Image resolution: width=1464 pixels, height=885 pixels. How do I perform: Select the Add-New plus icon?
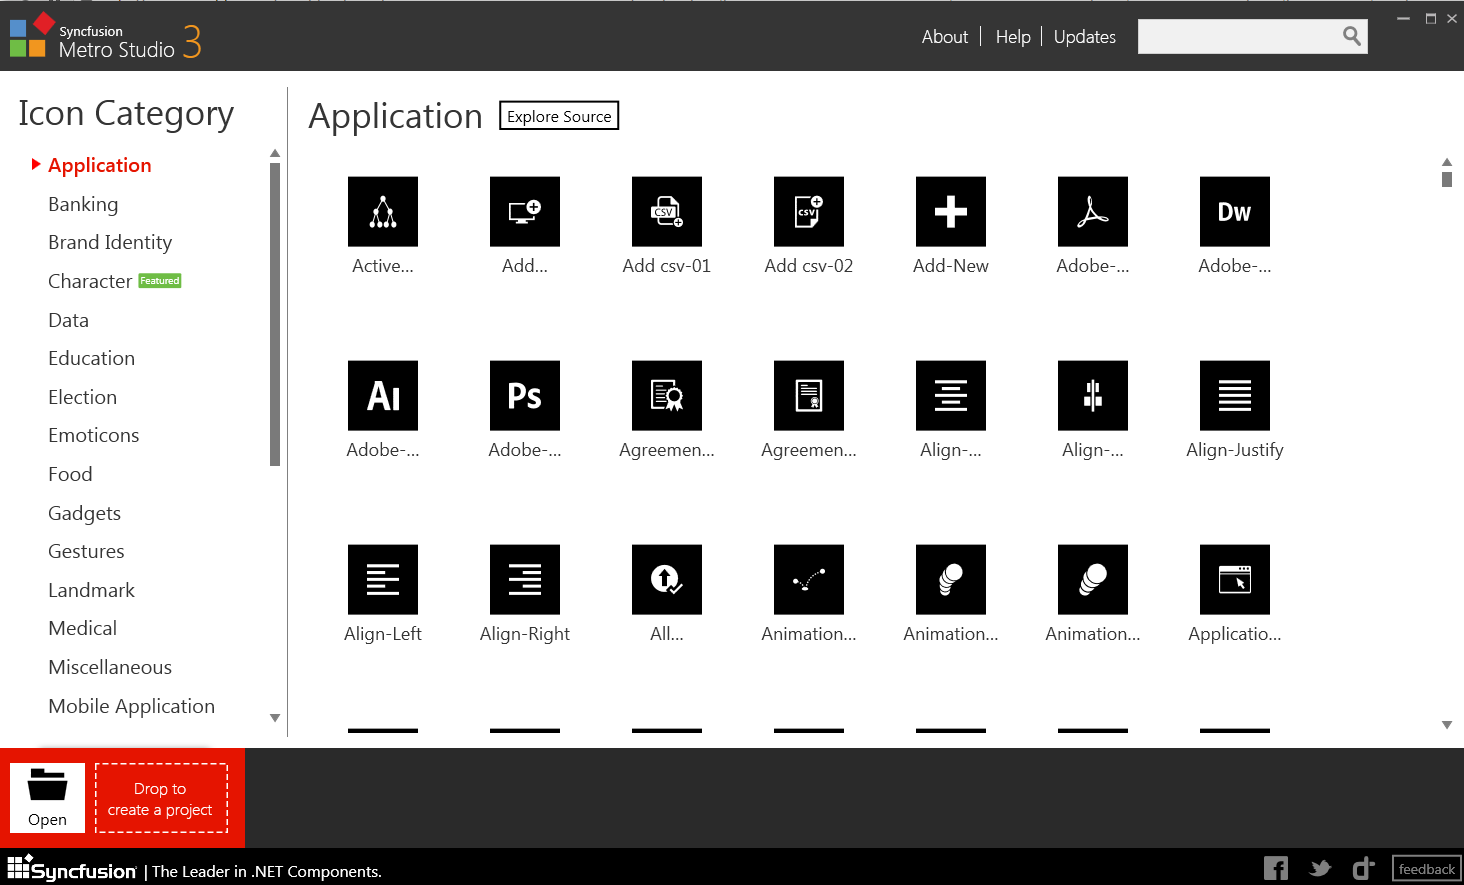click(951, 212)
